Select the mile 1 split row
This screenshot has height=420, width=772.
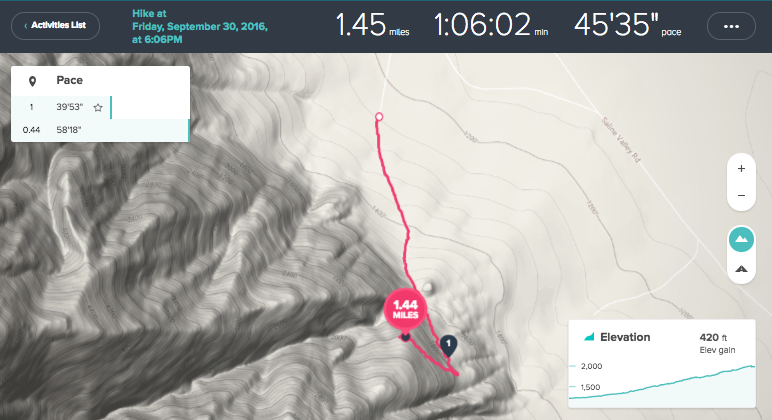click(x=62, y=107)
